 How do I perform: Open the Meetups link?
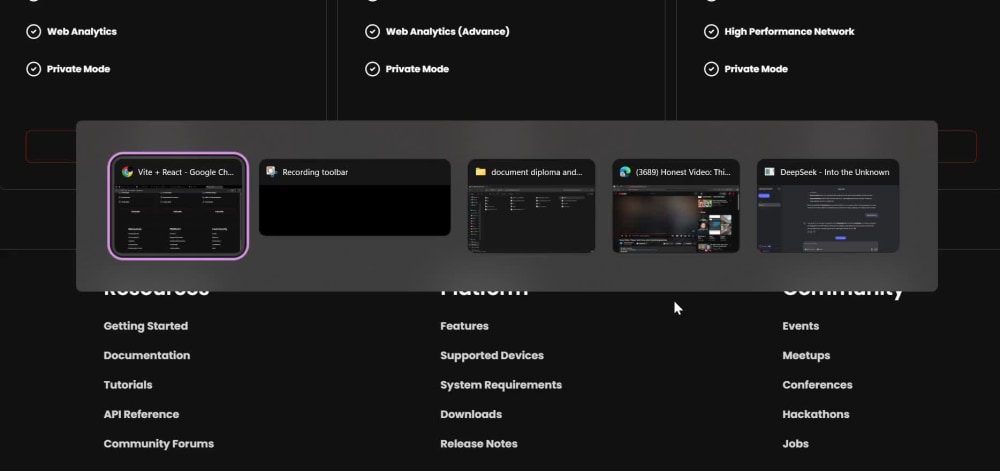click(806, 355)
